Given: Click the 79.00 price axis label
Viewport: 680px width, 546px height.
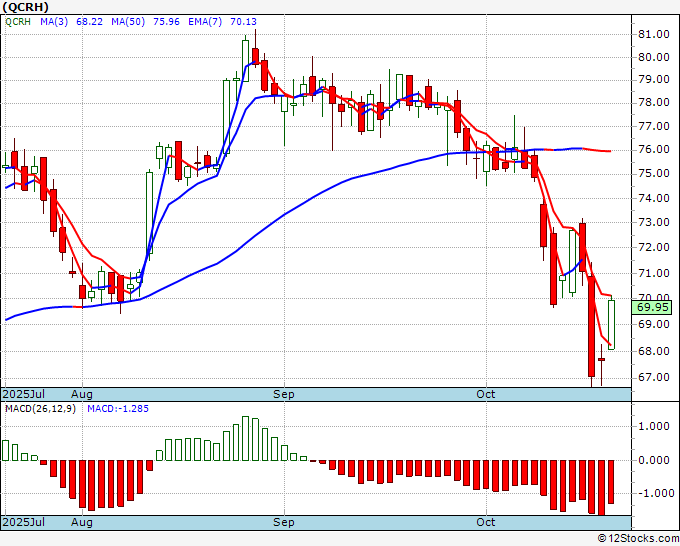Looking at the screenshot, I should [x=654, y=79].
